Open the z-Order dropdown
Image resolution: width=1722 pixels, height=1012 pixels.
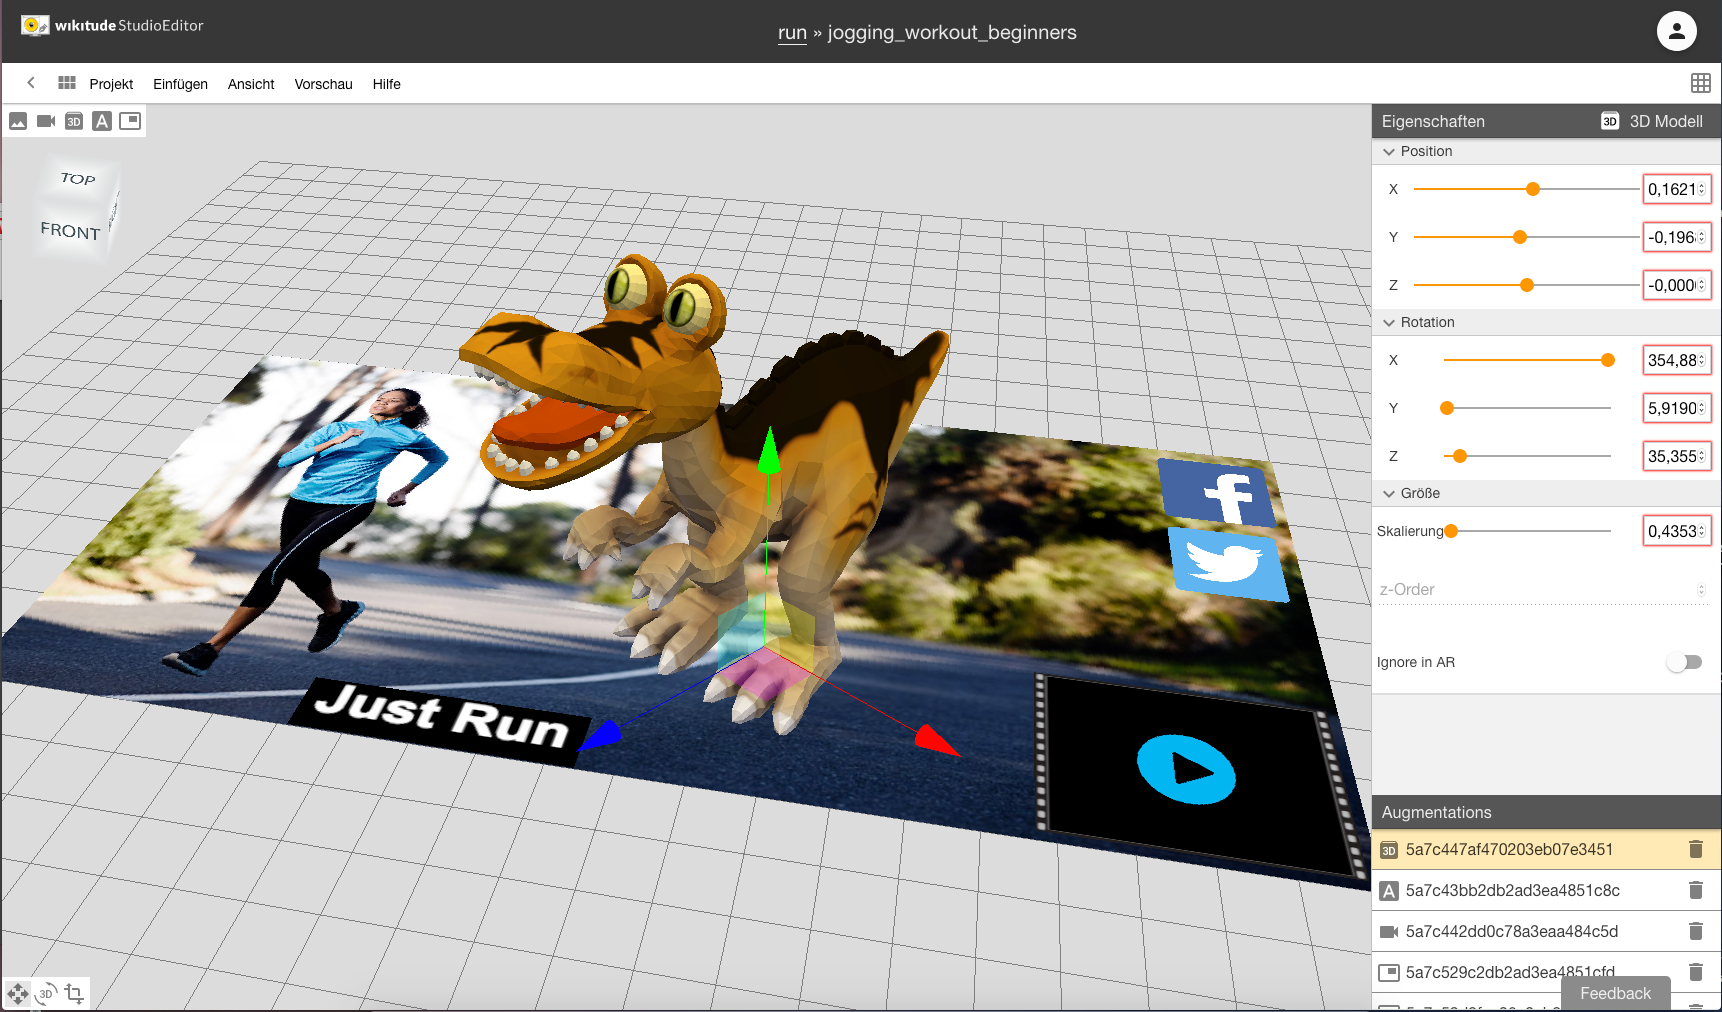(1699, 589)
